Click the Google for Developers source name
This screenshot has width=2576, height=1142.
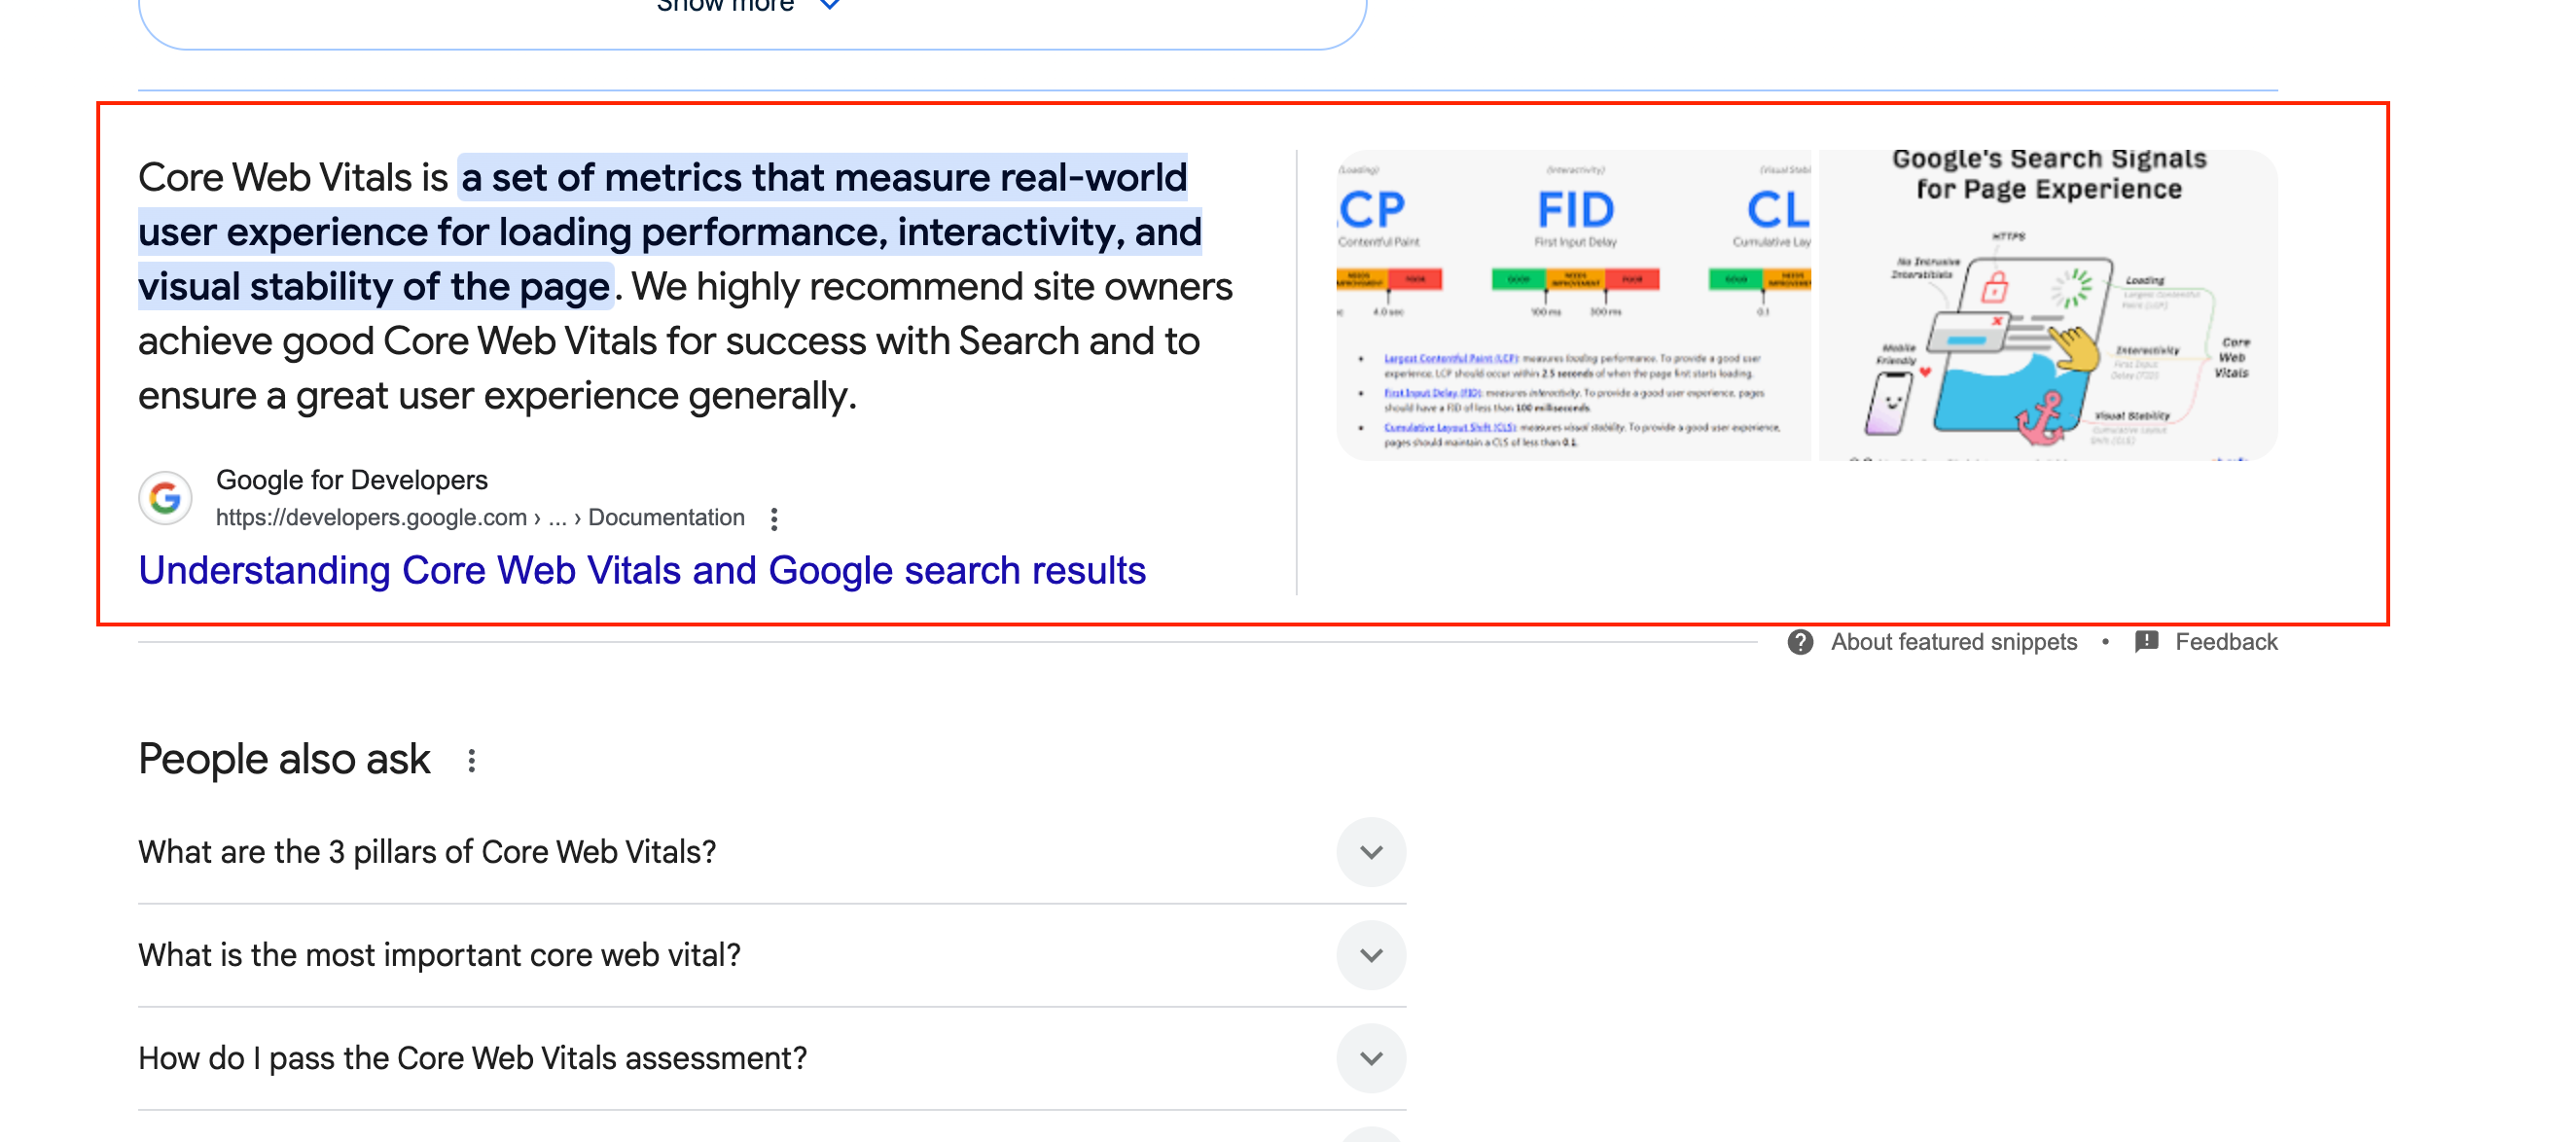[352, 480]
